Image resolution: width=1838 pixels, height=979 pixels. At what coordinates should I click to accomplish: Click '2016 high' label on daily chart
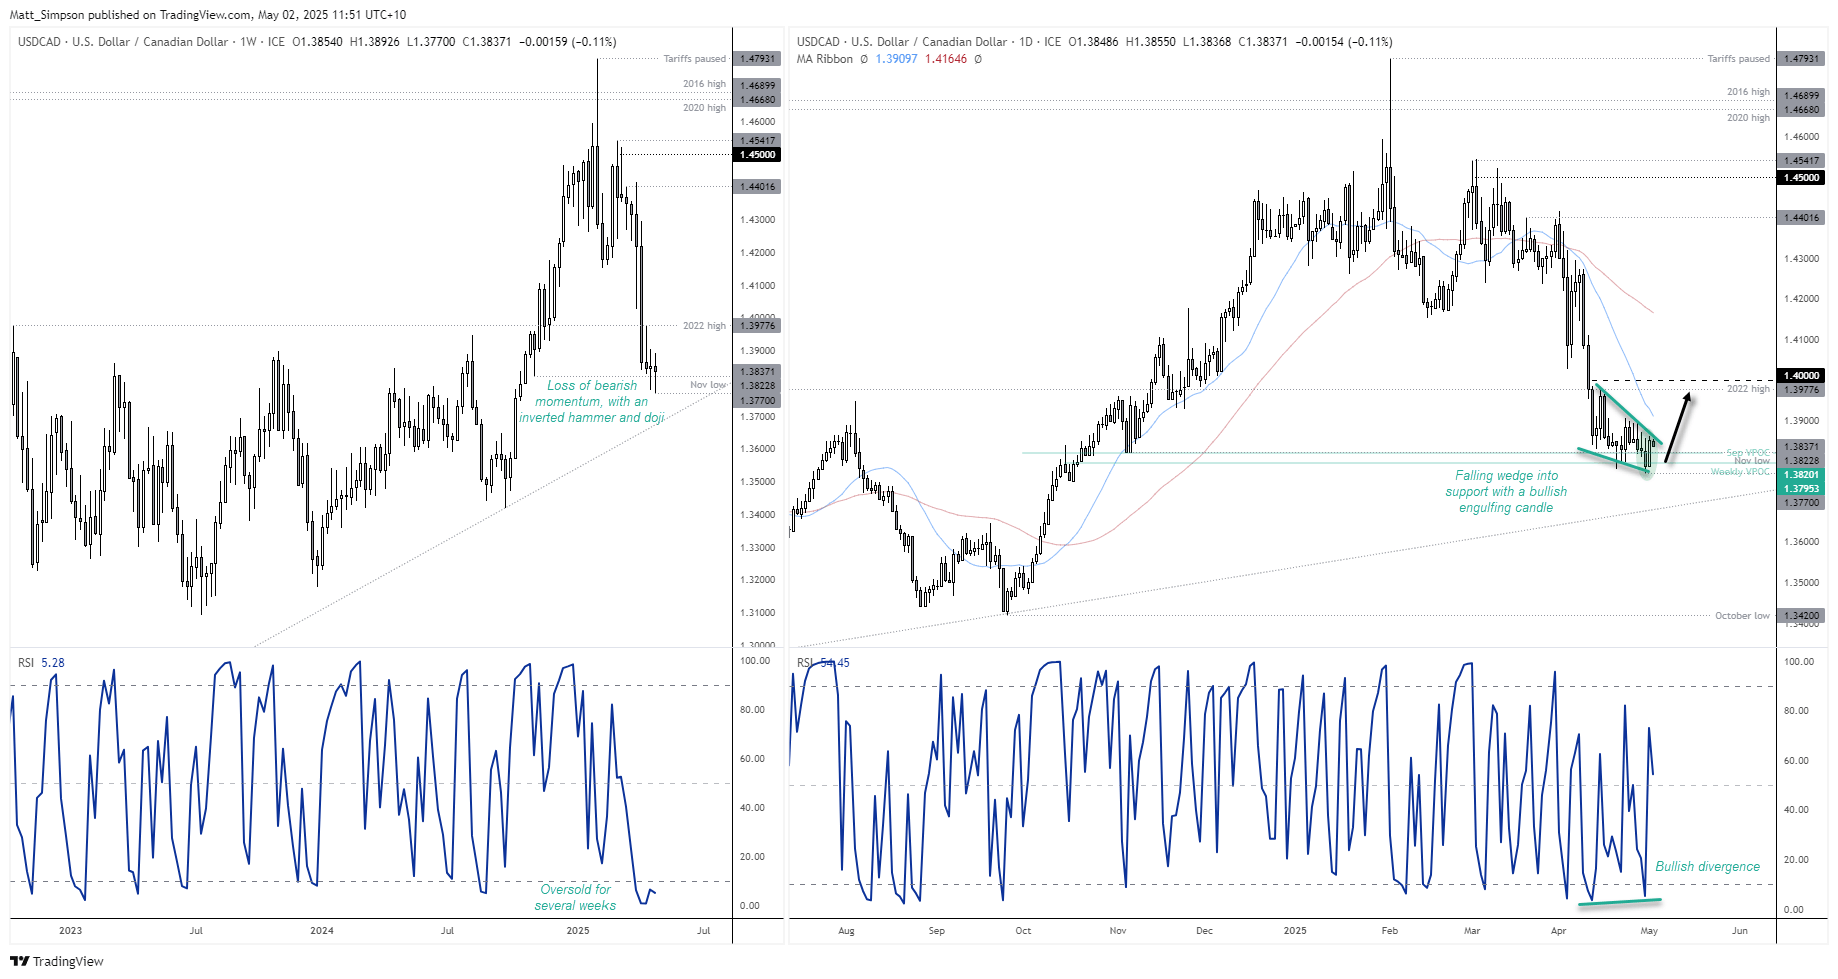click(1748, 92)
